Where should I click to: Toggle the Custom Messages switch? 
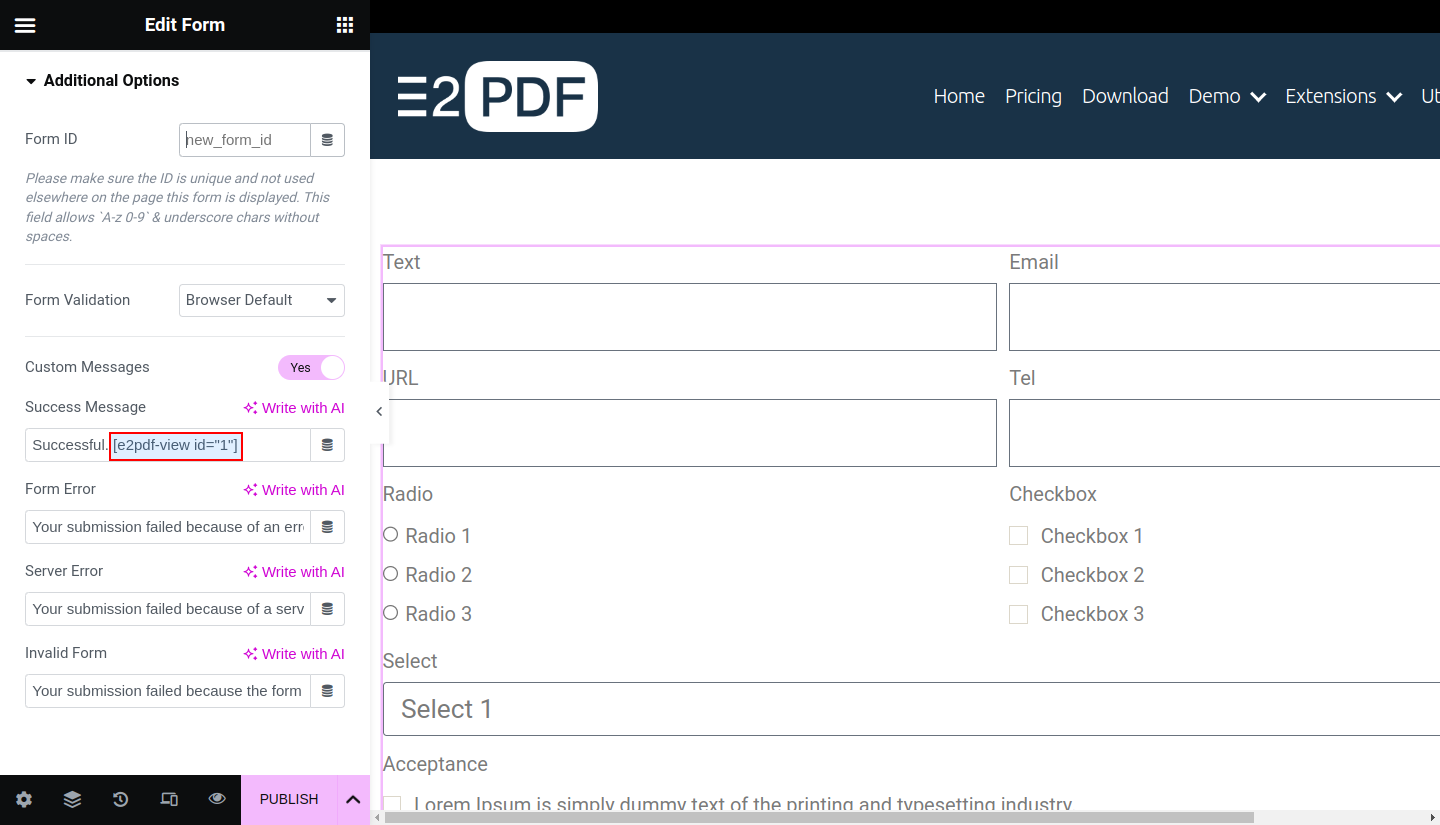coord(311,368)
